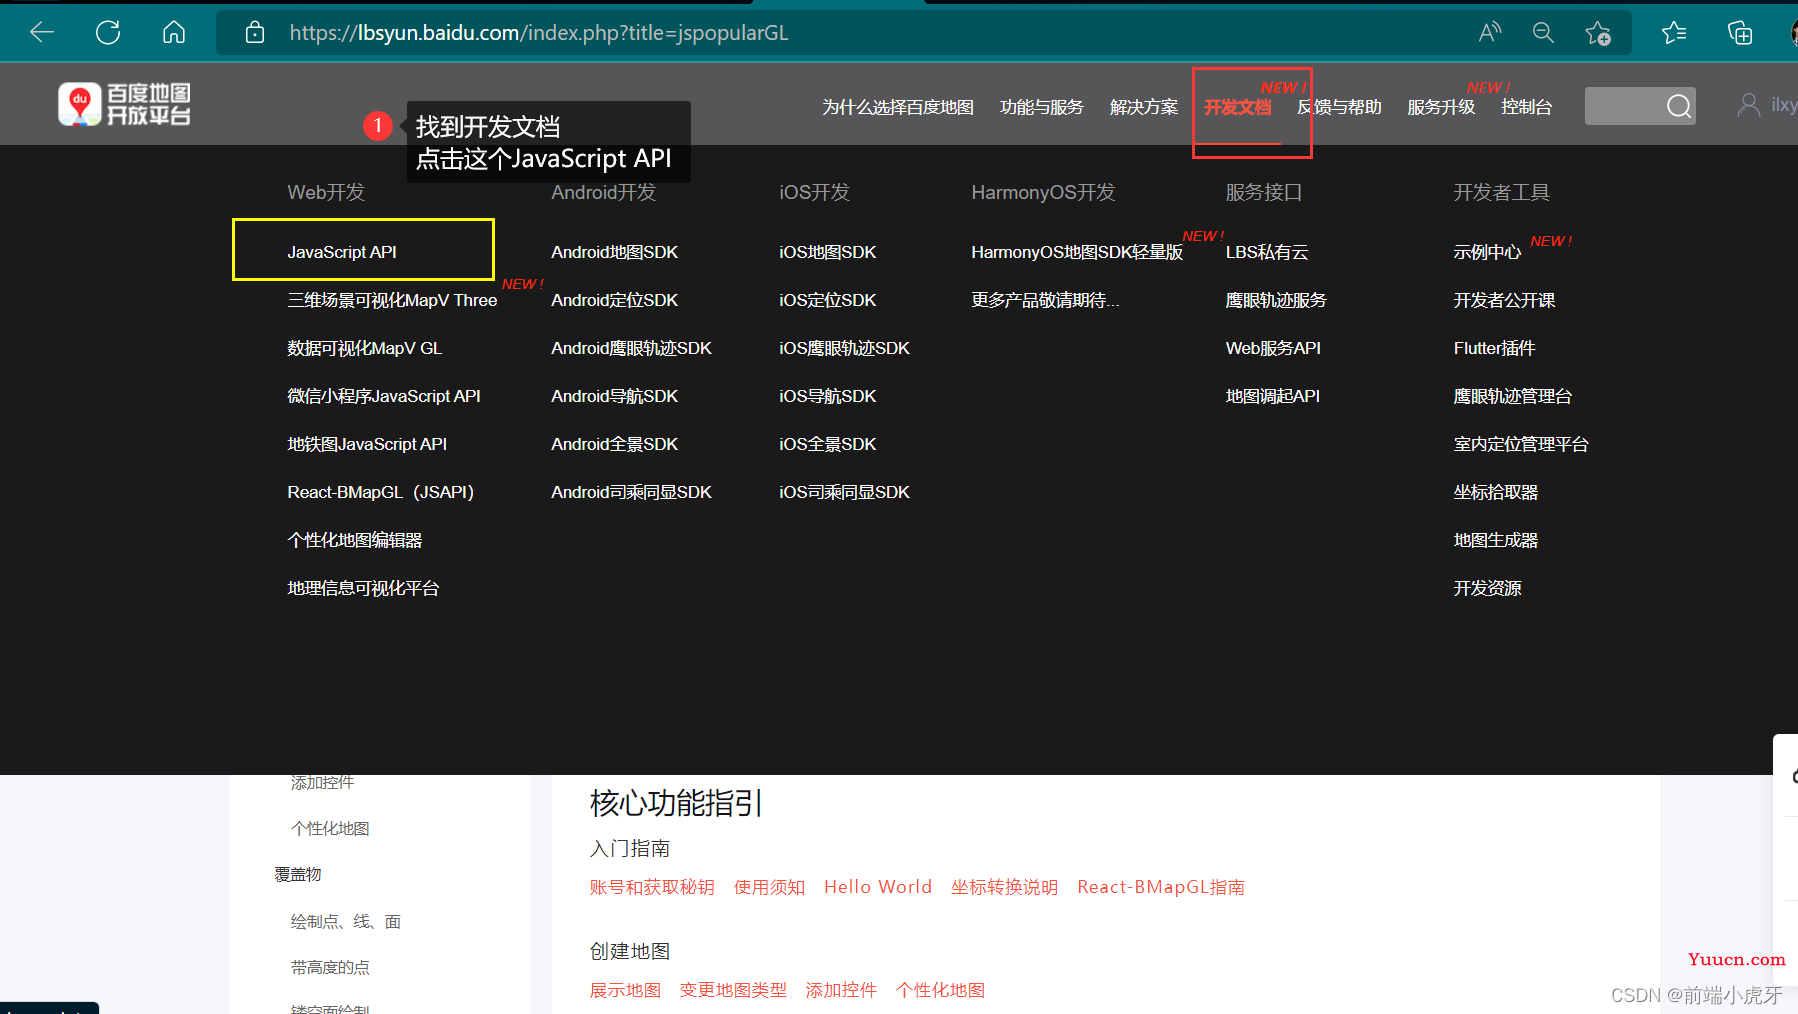The width and height of the screenshot is (1798, 1014).
Task: Open 为什么选择百度地图 menu item
Action: (897, 107)
